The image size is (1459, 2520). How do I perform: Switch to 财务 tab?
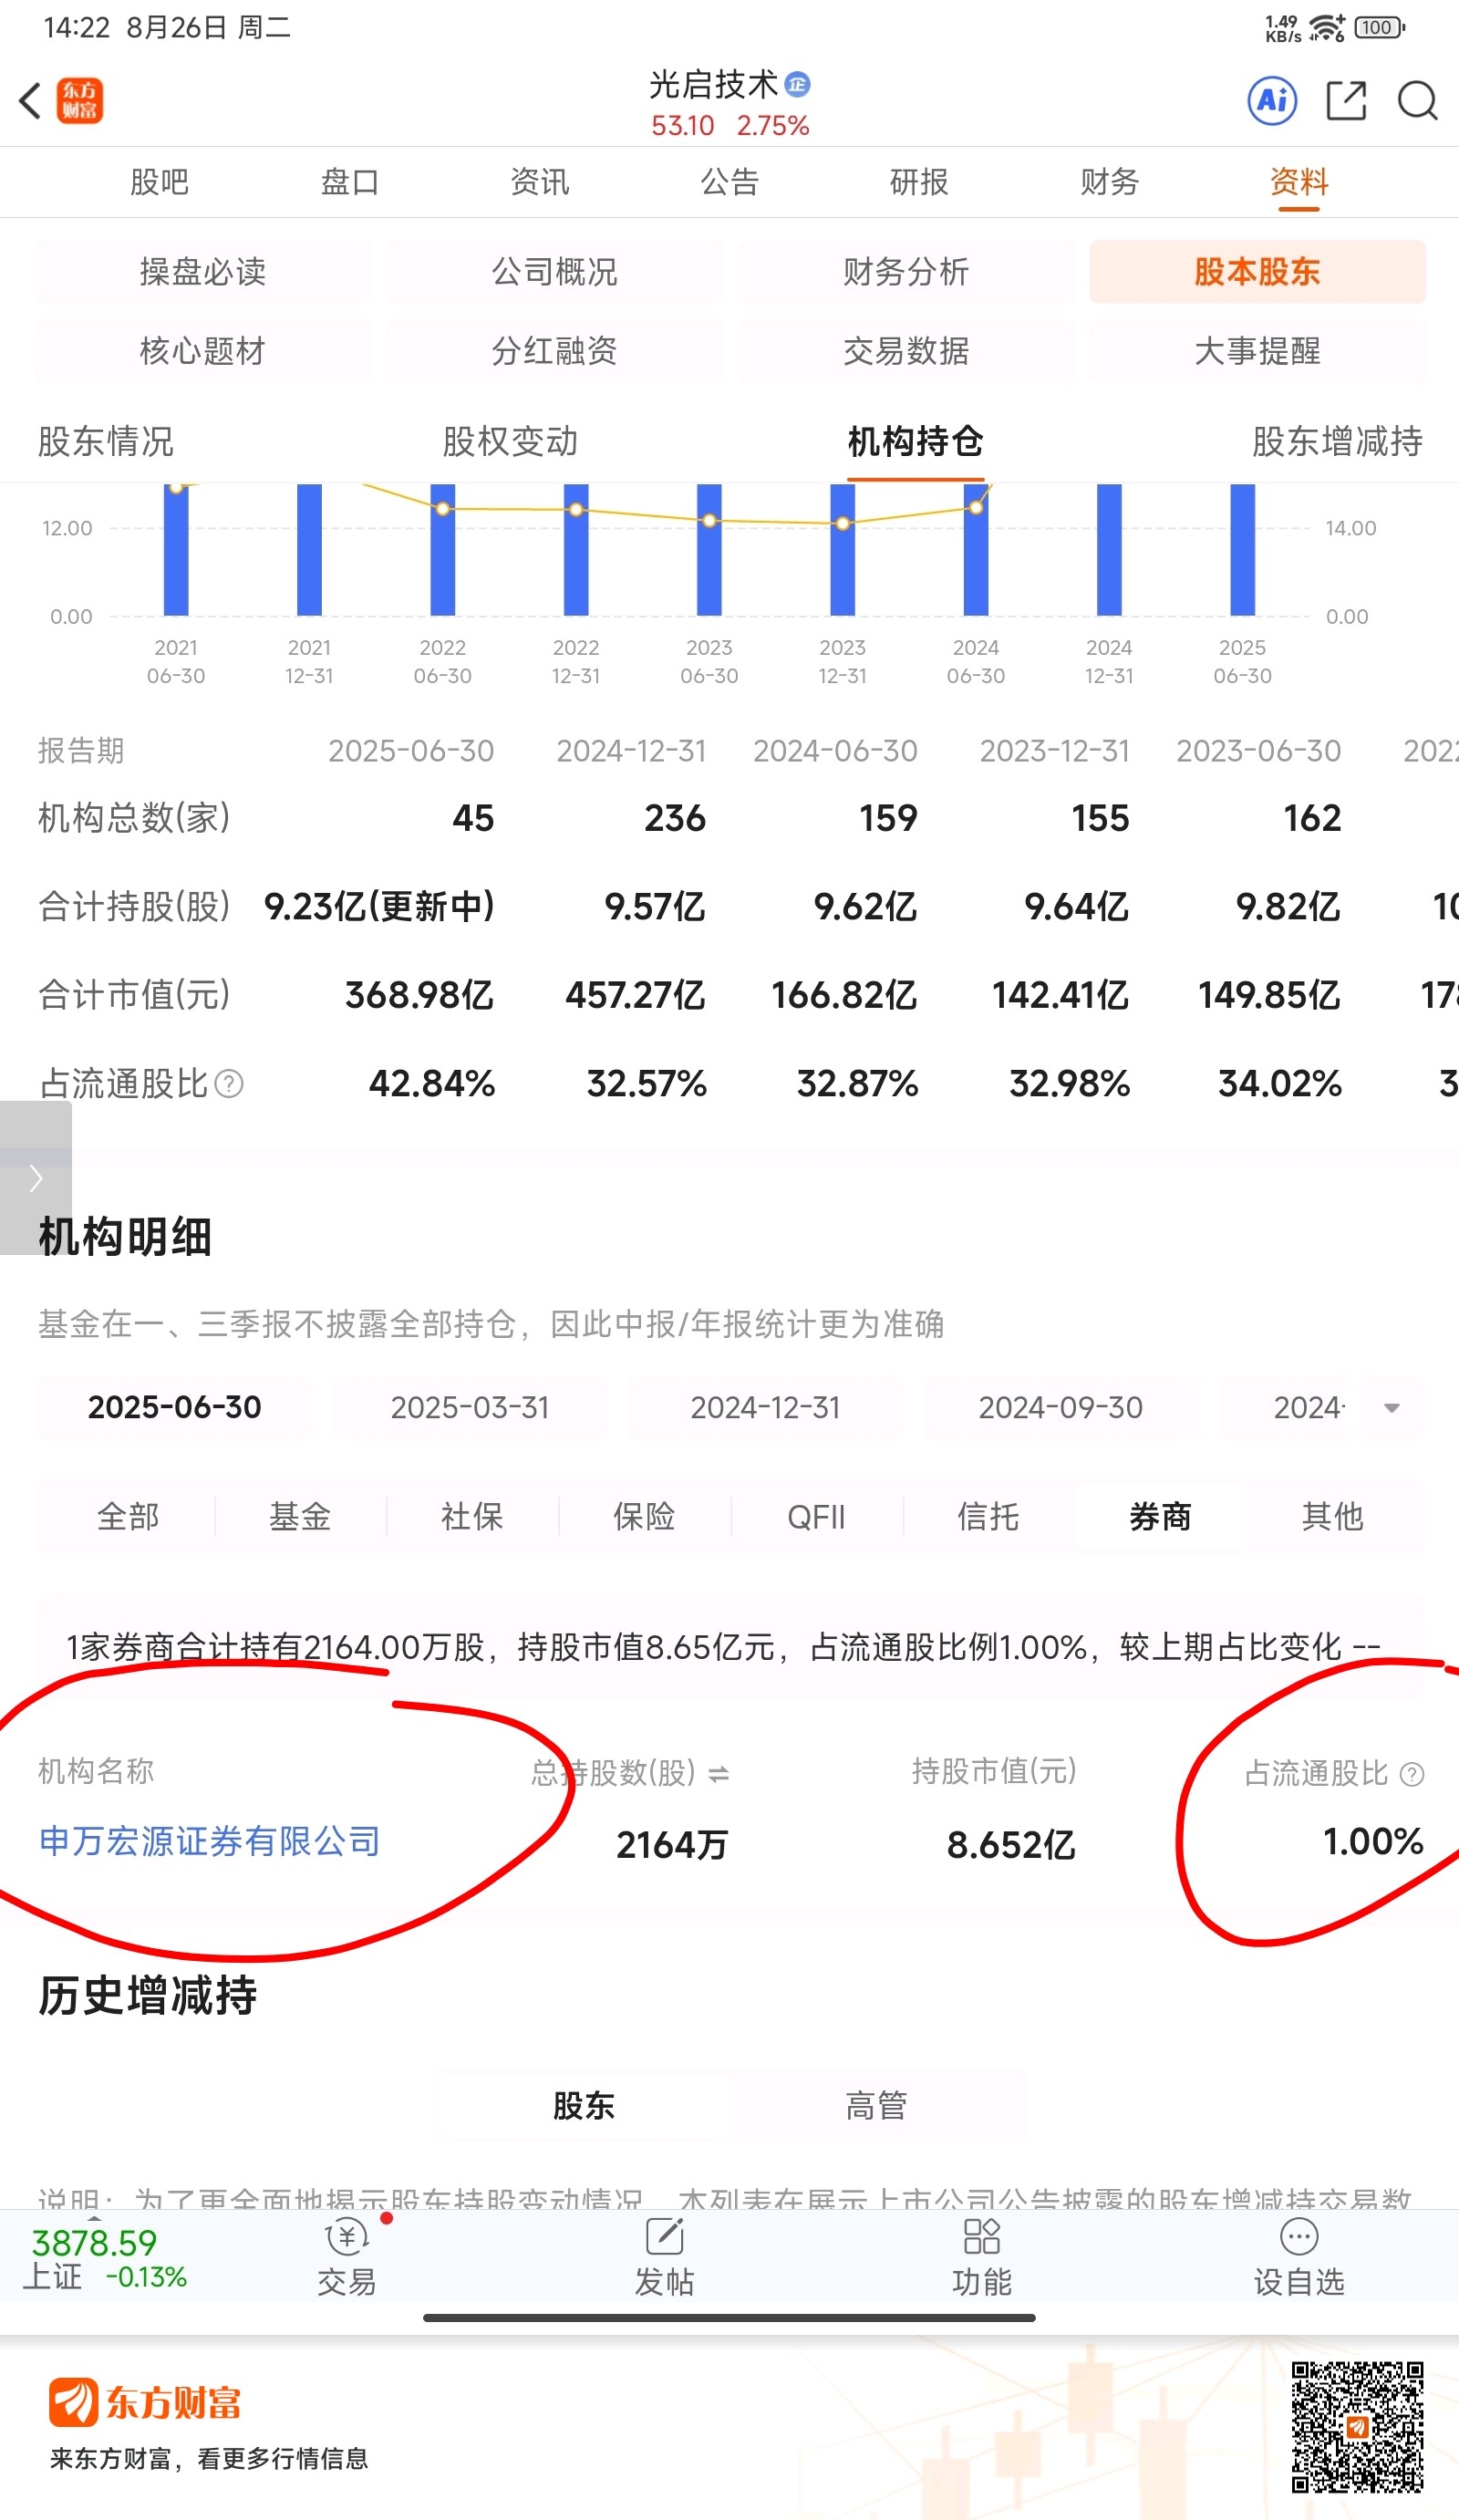[1109, 182]
